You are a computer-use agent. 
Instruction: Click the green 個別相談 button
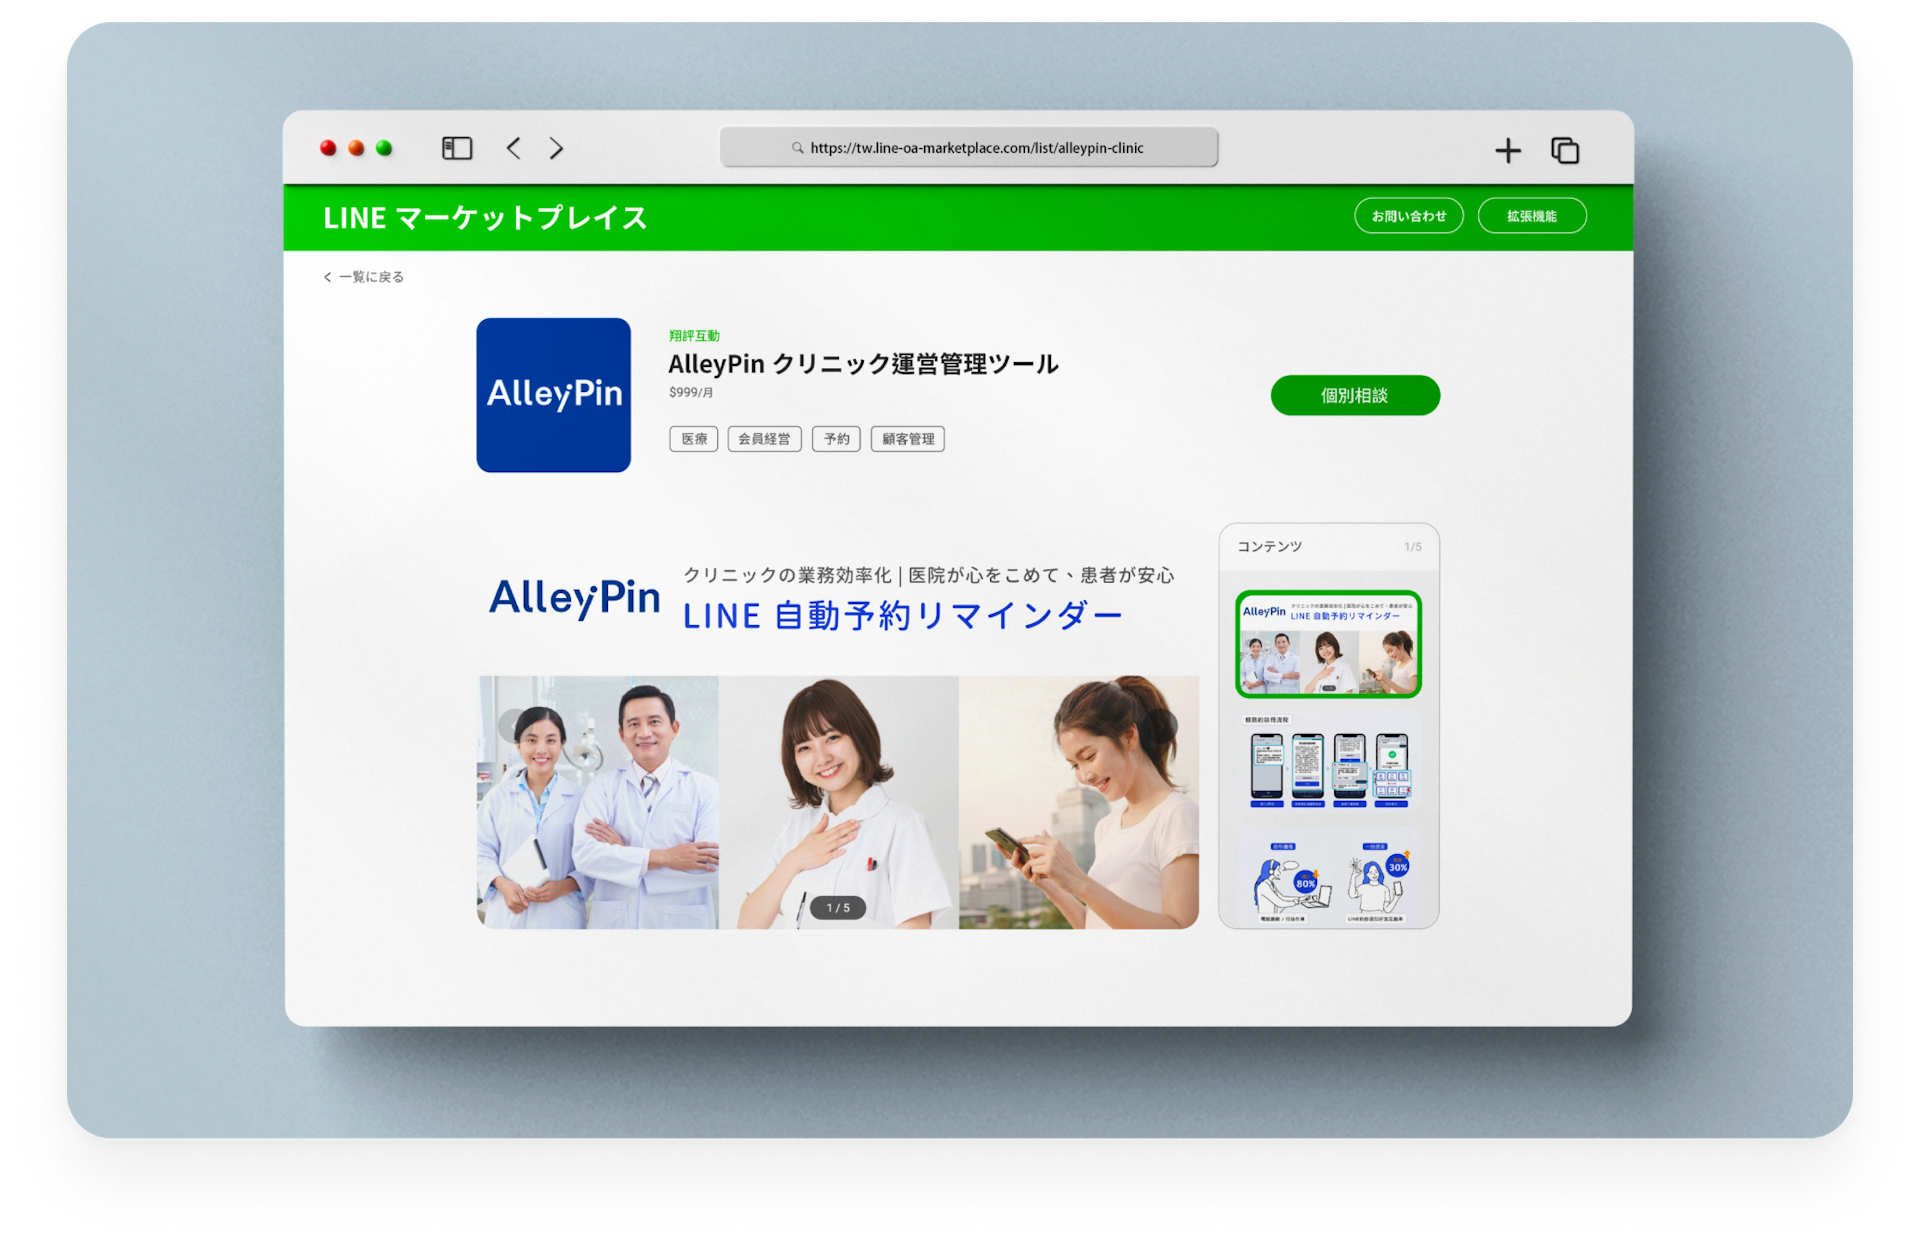(1355, 395)
